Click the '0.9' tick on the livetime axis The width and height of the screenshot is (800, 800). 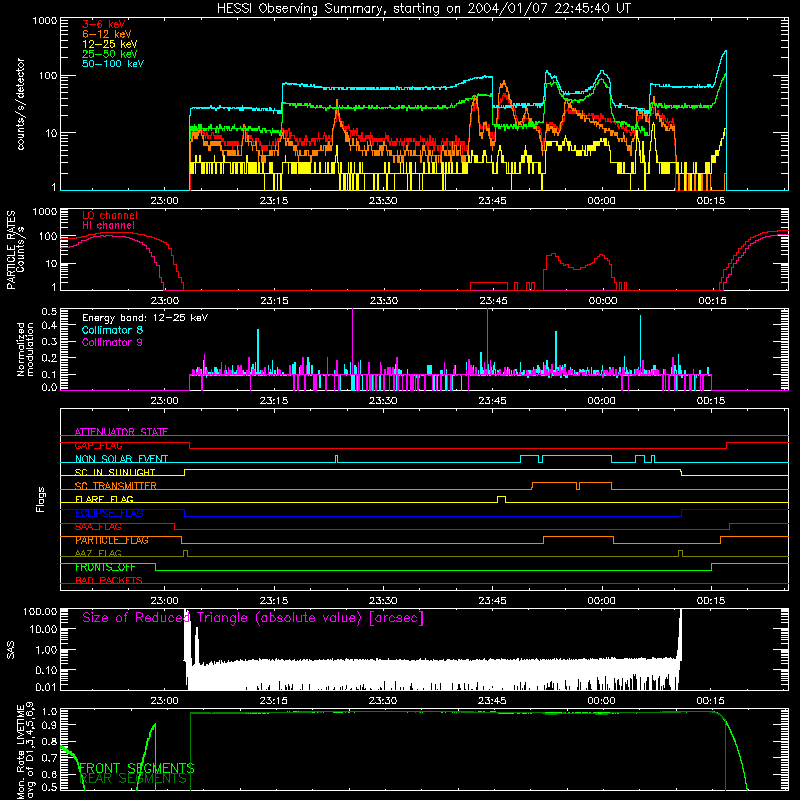point(49,725)
